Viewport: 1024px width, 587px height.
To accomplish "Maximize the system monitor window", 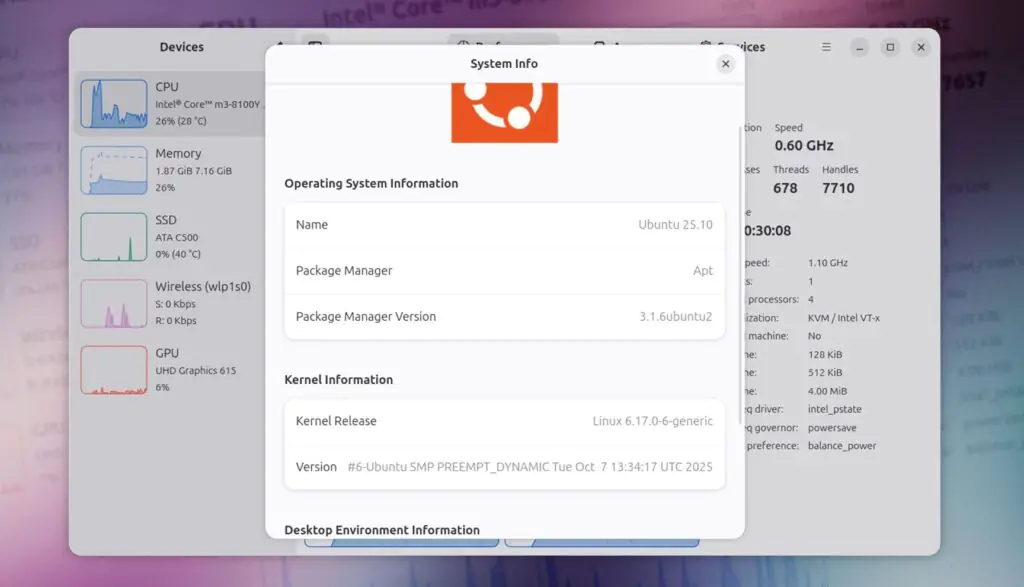I will coord(890,47).
